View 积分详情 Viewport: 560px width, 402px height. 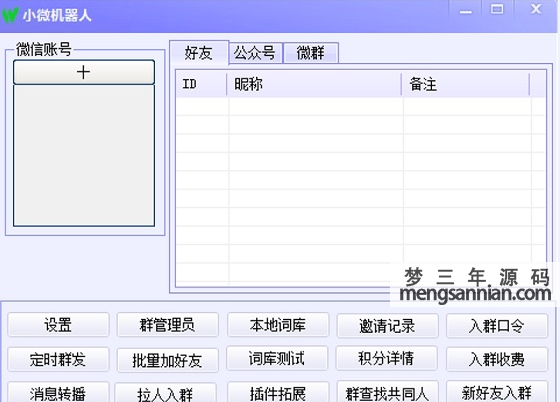tap(386, 358)
